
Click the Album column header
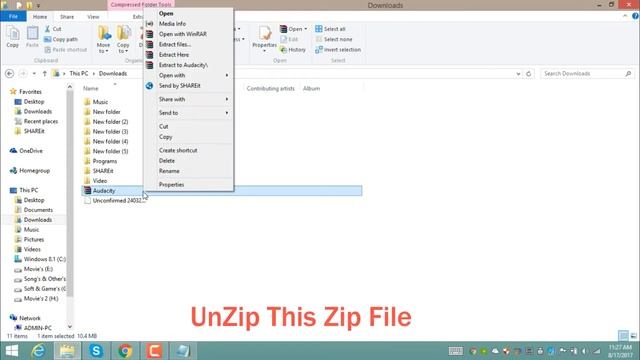tap(311, 89)
